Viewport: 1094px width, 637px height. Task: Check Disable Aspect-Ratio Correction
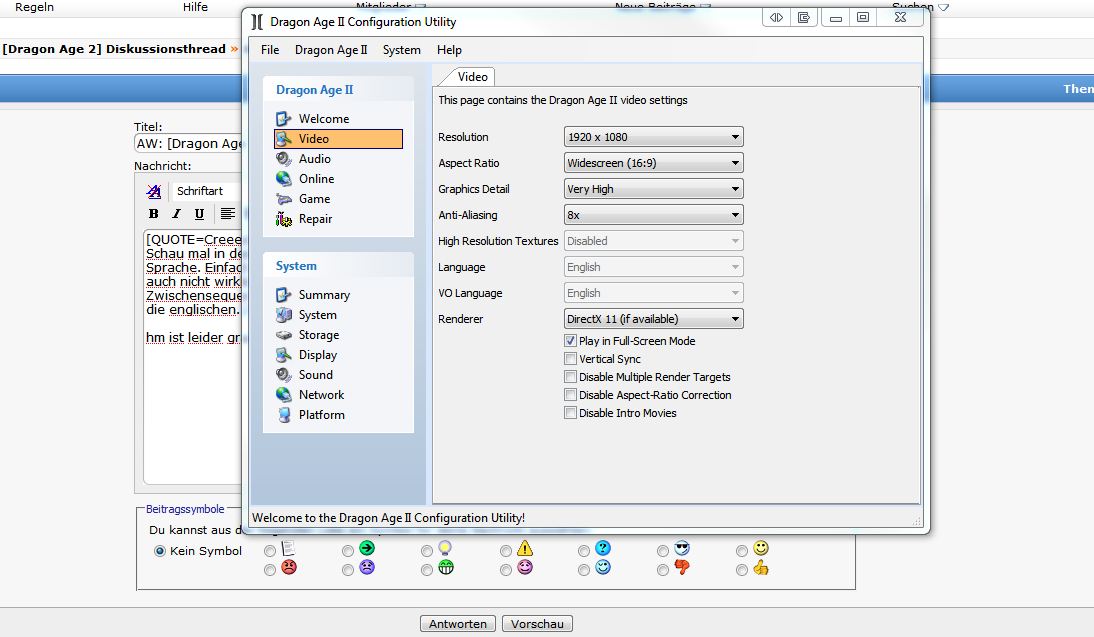[x=570, y=395]
